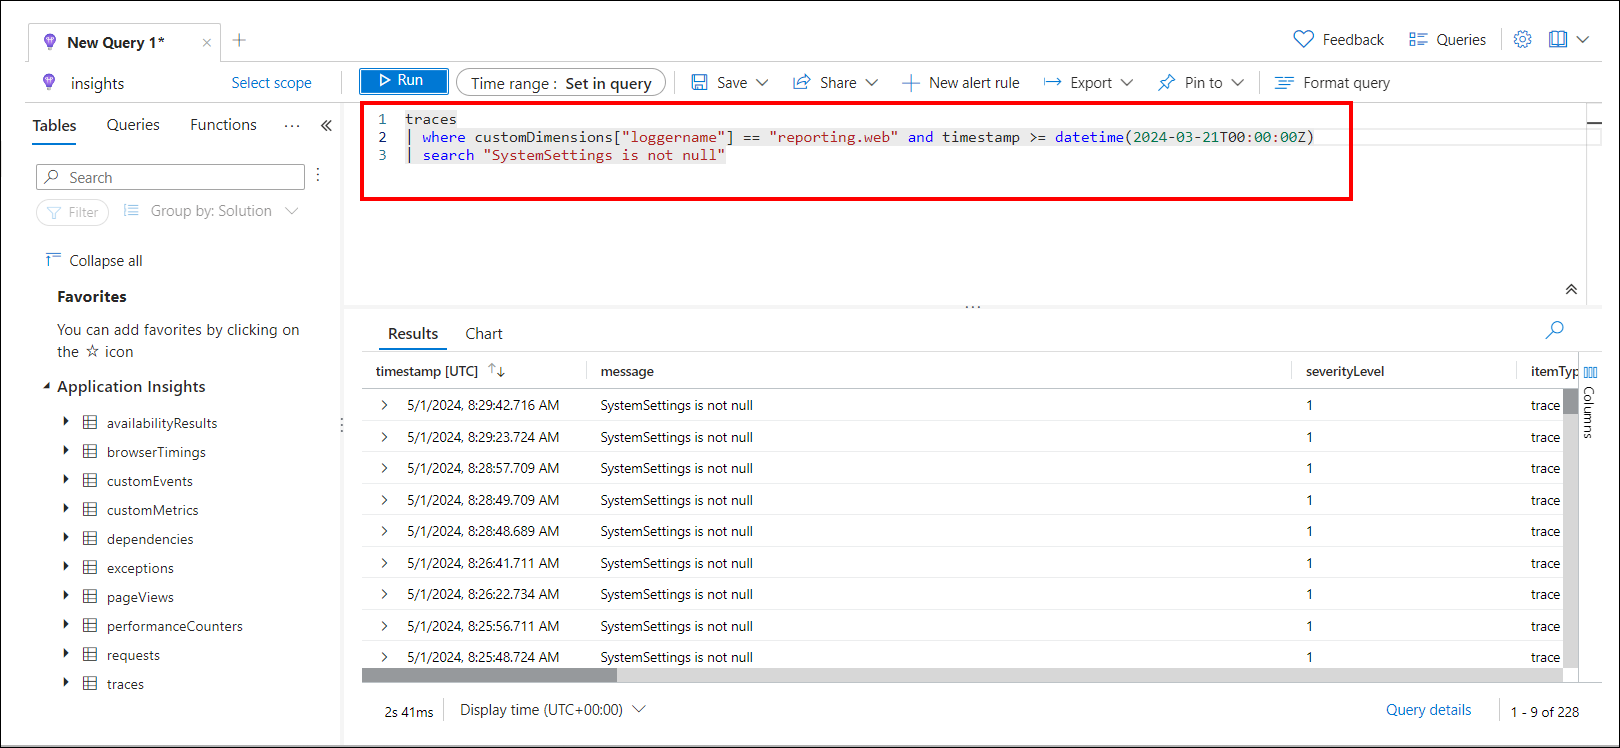The width and height of the screenshot is (1620, 748).
Task: Select the customEvents table
Action: [x=150, y=481]
